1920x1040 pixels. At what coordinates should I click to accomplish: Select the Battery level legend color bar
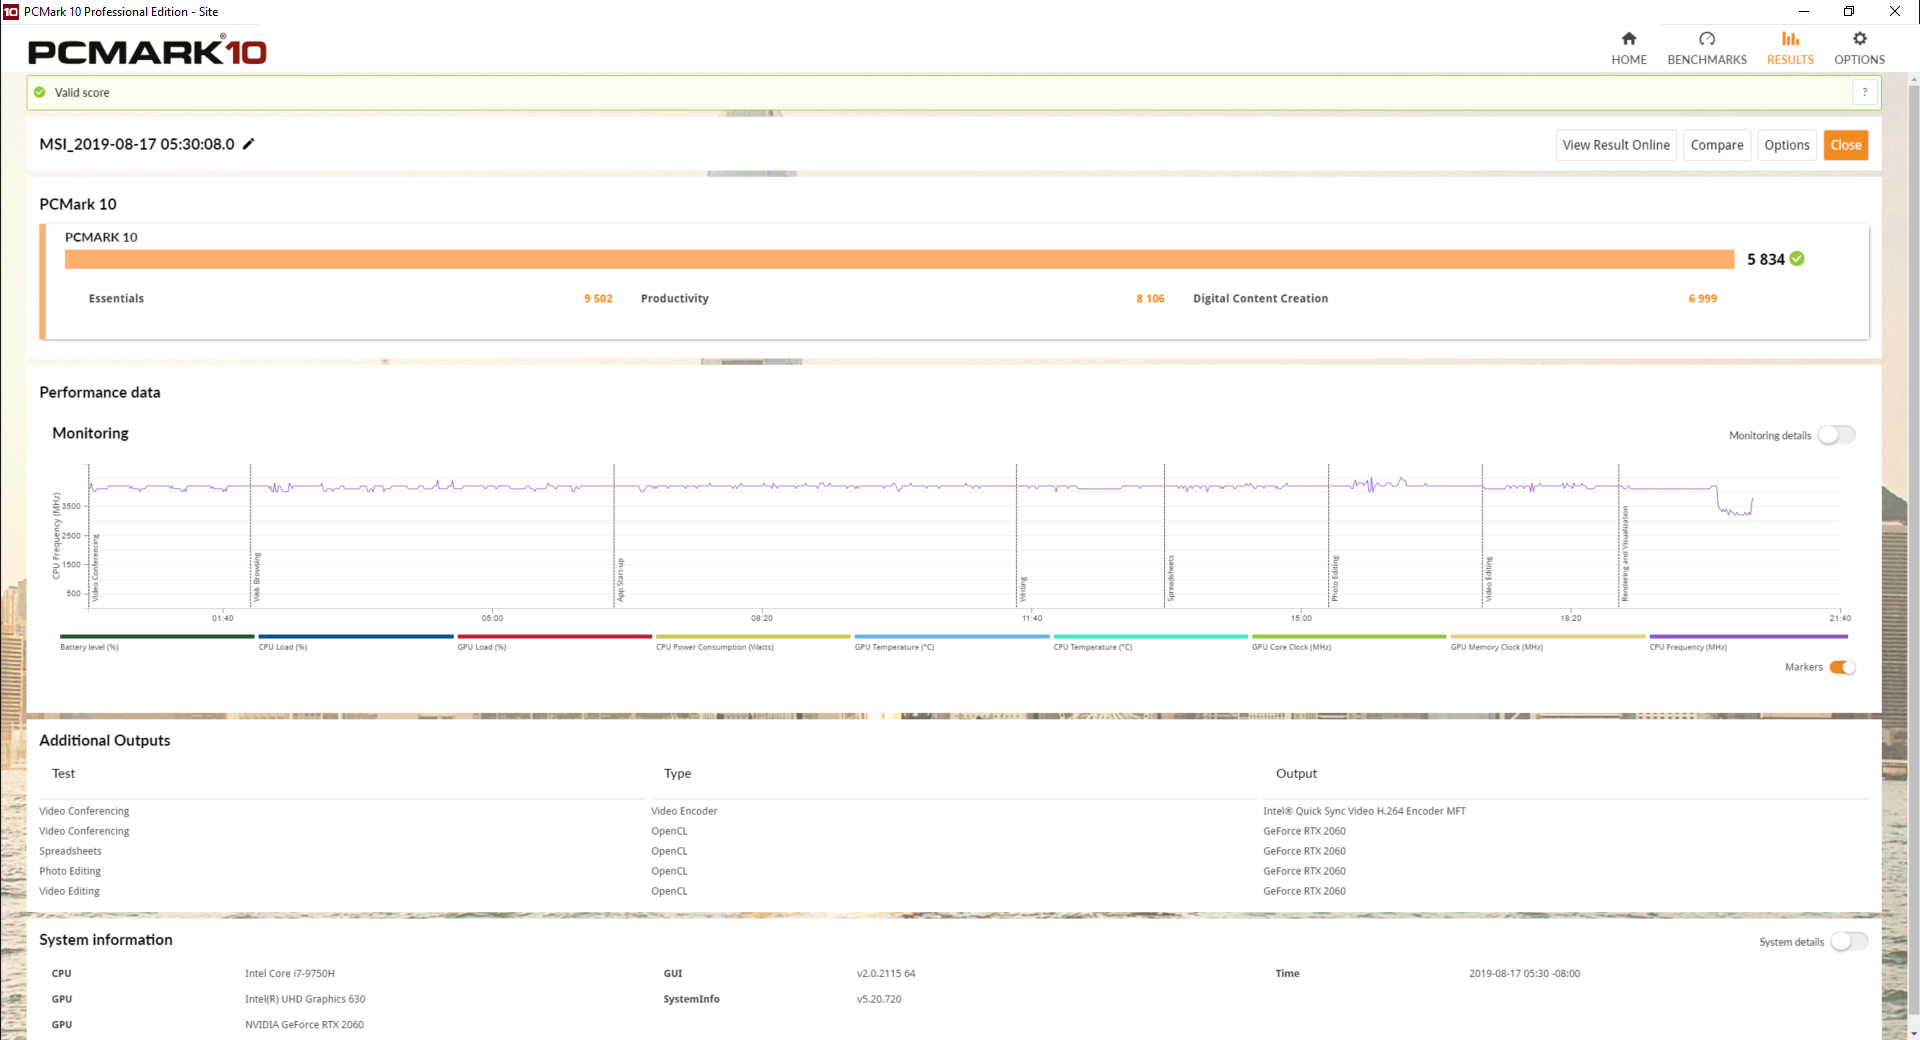coord(157,636)
